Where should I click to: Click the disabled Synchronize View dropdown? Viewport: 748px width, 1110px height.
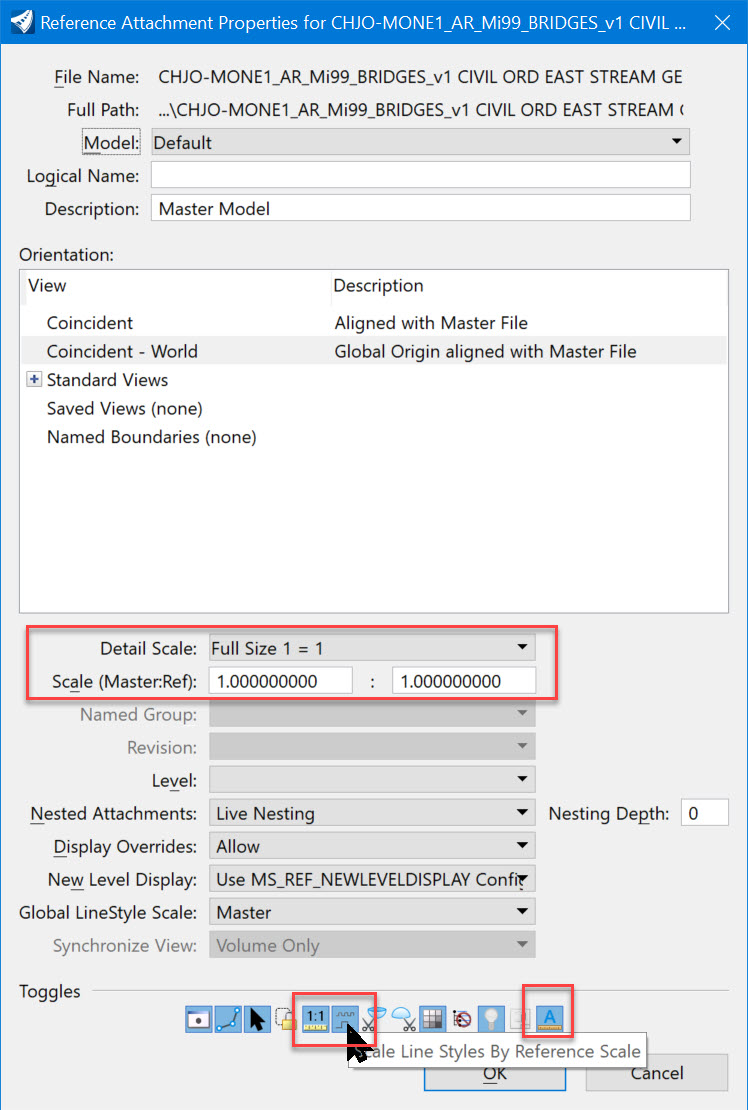[x=372, y=945]
